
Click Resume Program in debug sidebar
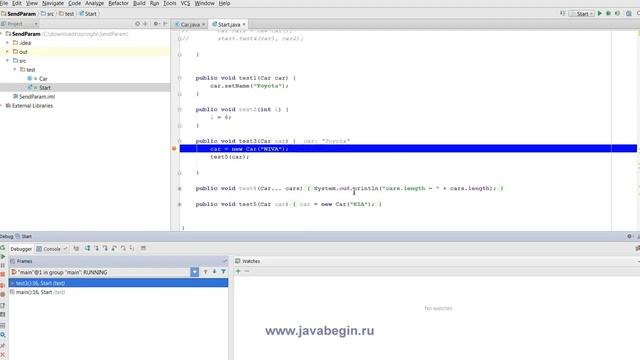point(3,257)
